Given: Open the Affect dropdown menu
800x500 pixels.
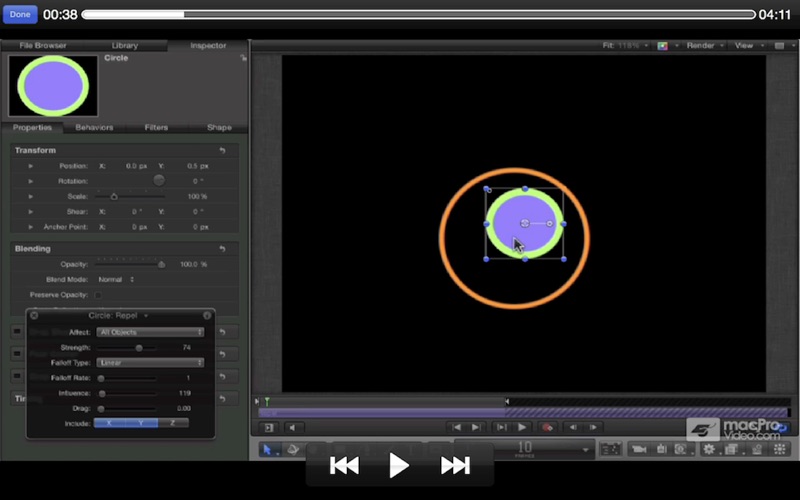Looking at the screenshot, I should pyautogui.click(x=150, y=332).
